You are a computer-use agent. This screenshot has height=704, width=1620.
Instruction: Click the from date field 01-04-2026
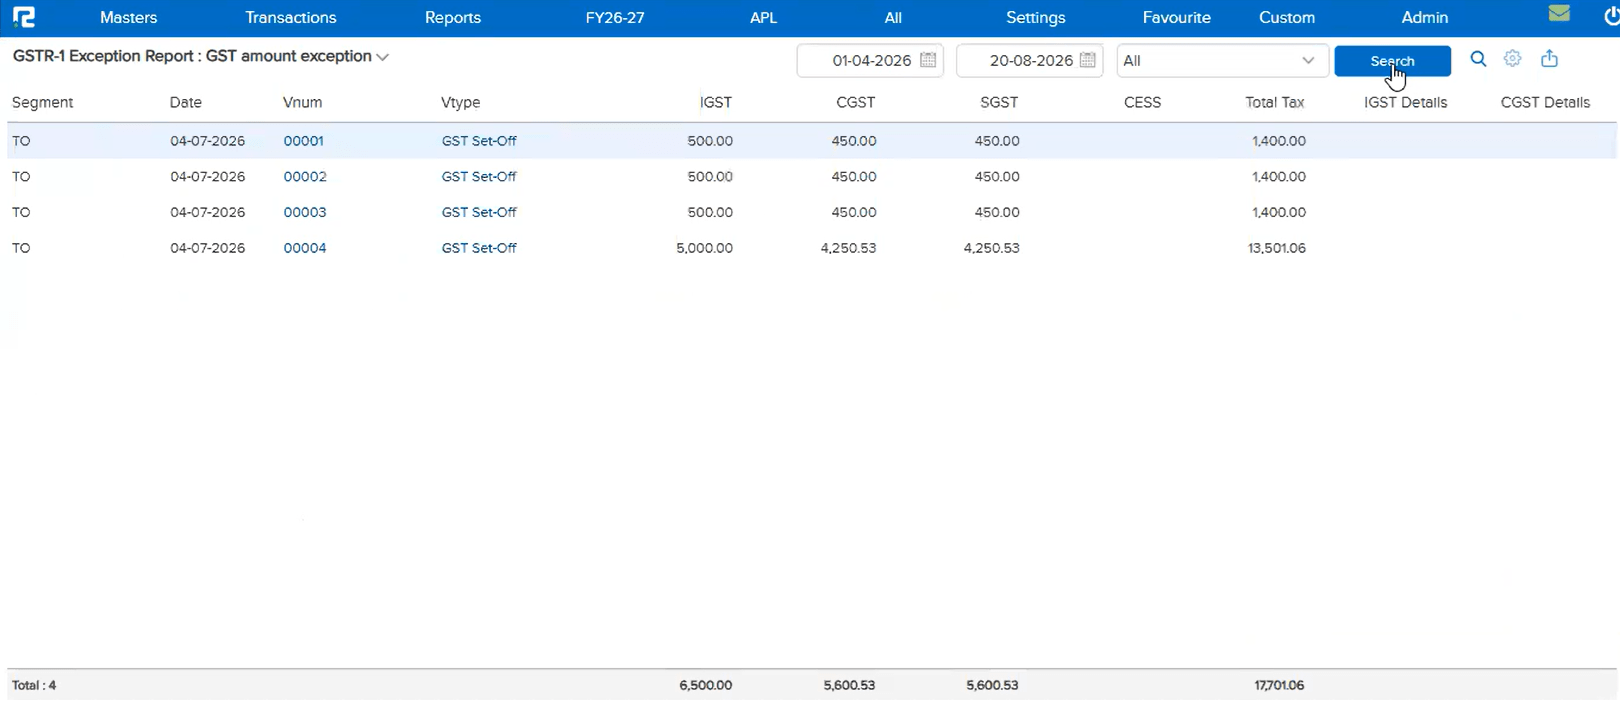(871, 60)
